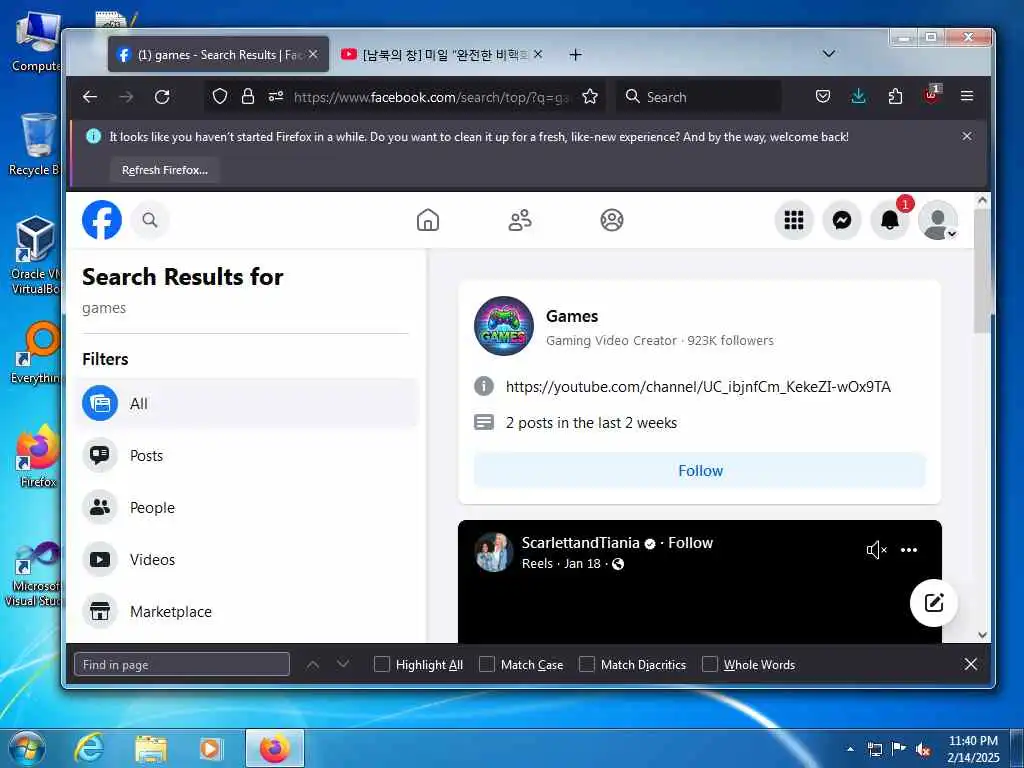Open tracking protection shield icon

(220, 97)
